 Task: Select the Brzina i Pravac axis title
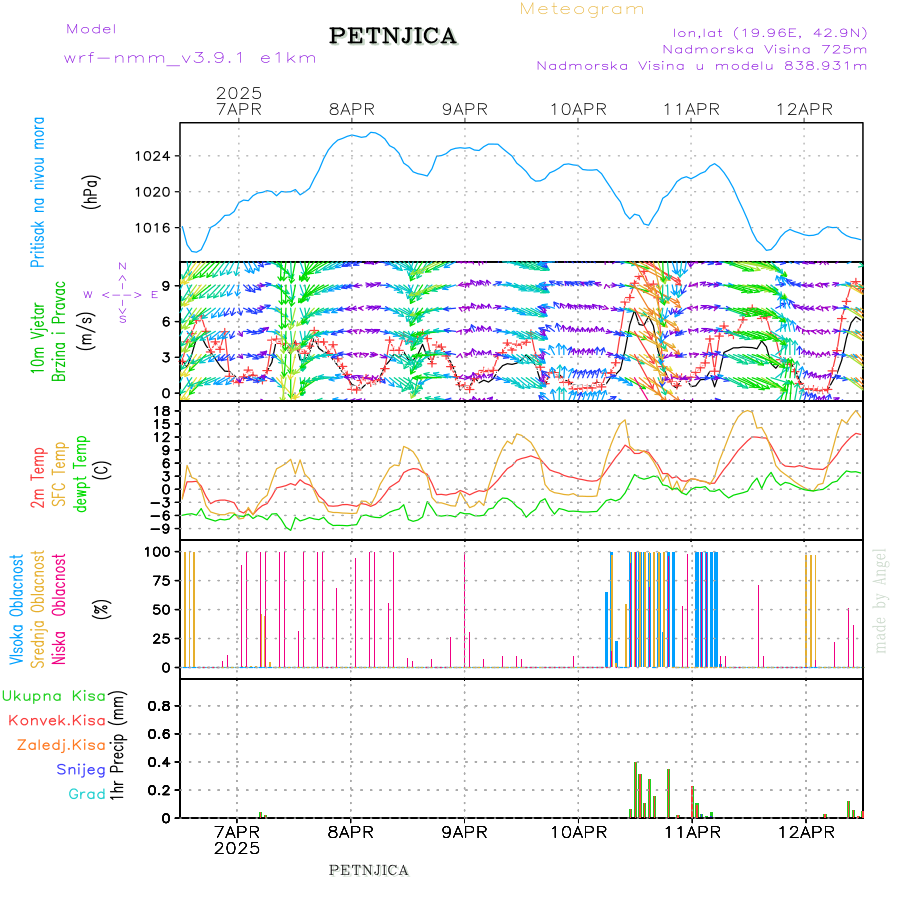point(59,331)
